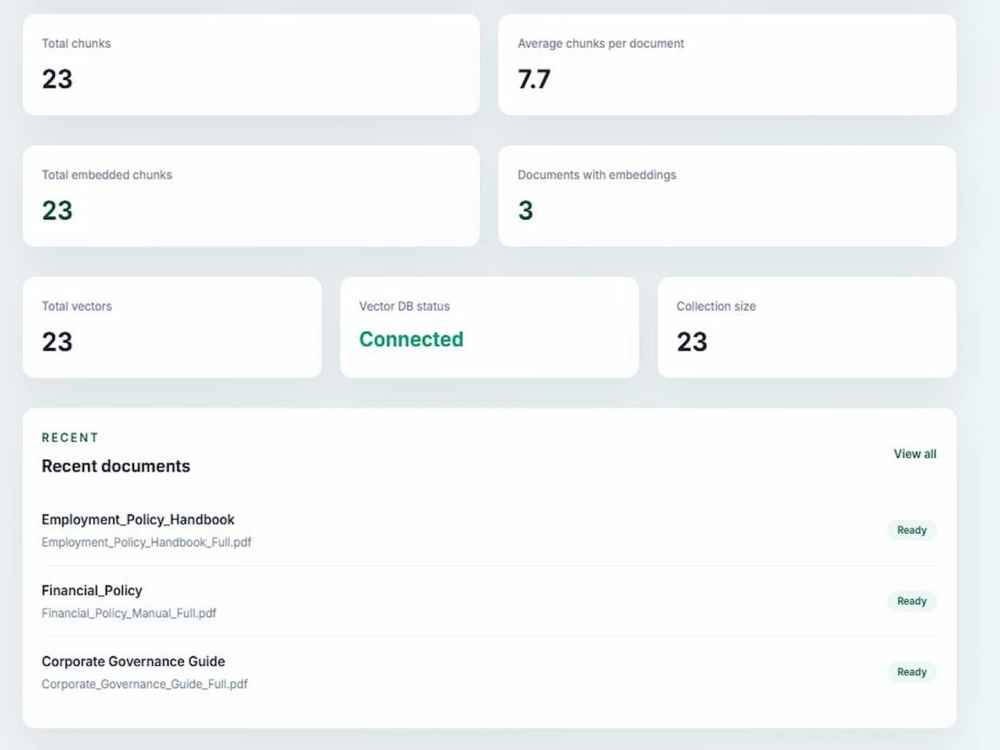Click Ready badge for Corporate Governance Guide

point(911,672)
